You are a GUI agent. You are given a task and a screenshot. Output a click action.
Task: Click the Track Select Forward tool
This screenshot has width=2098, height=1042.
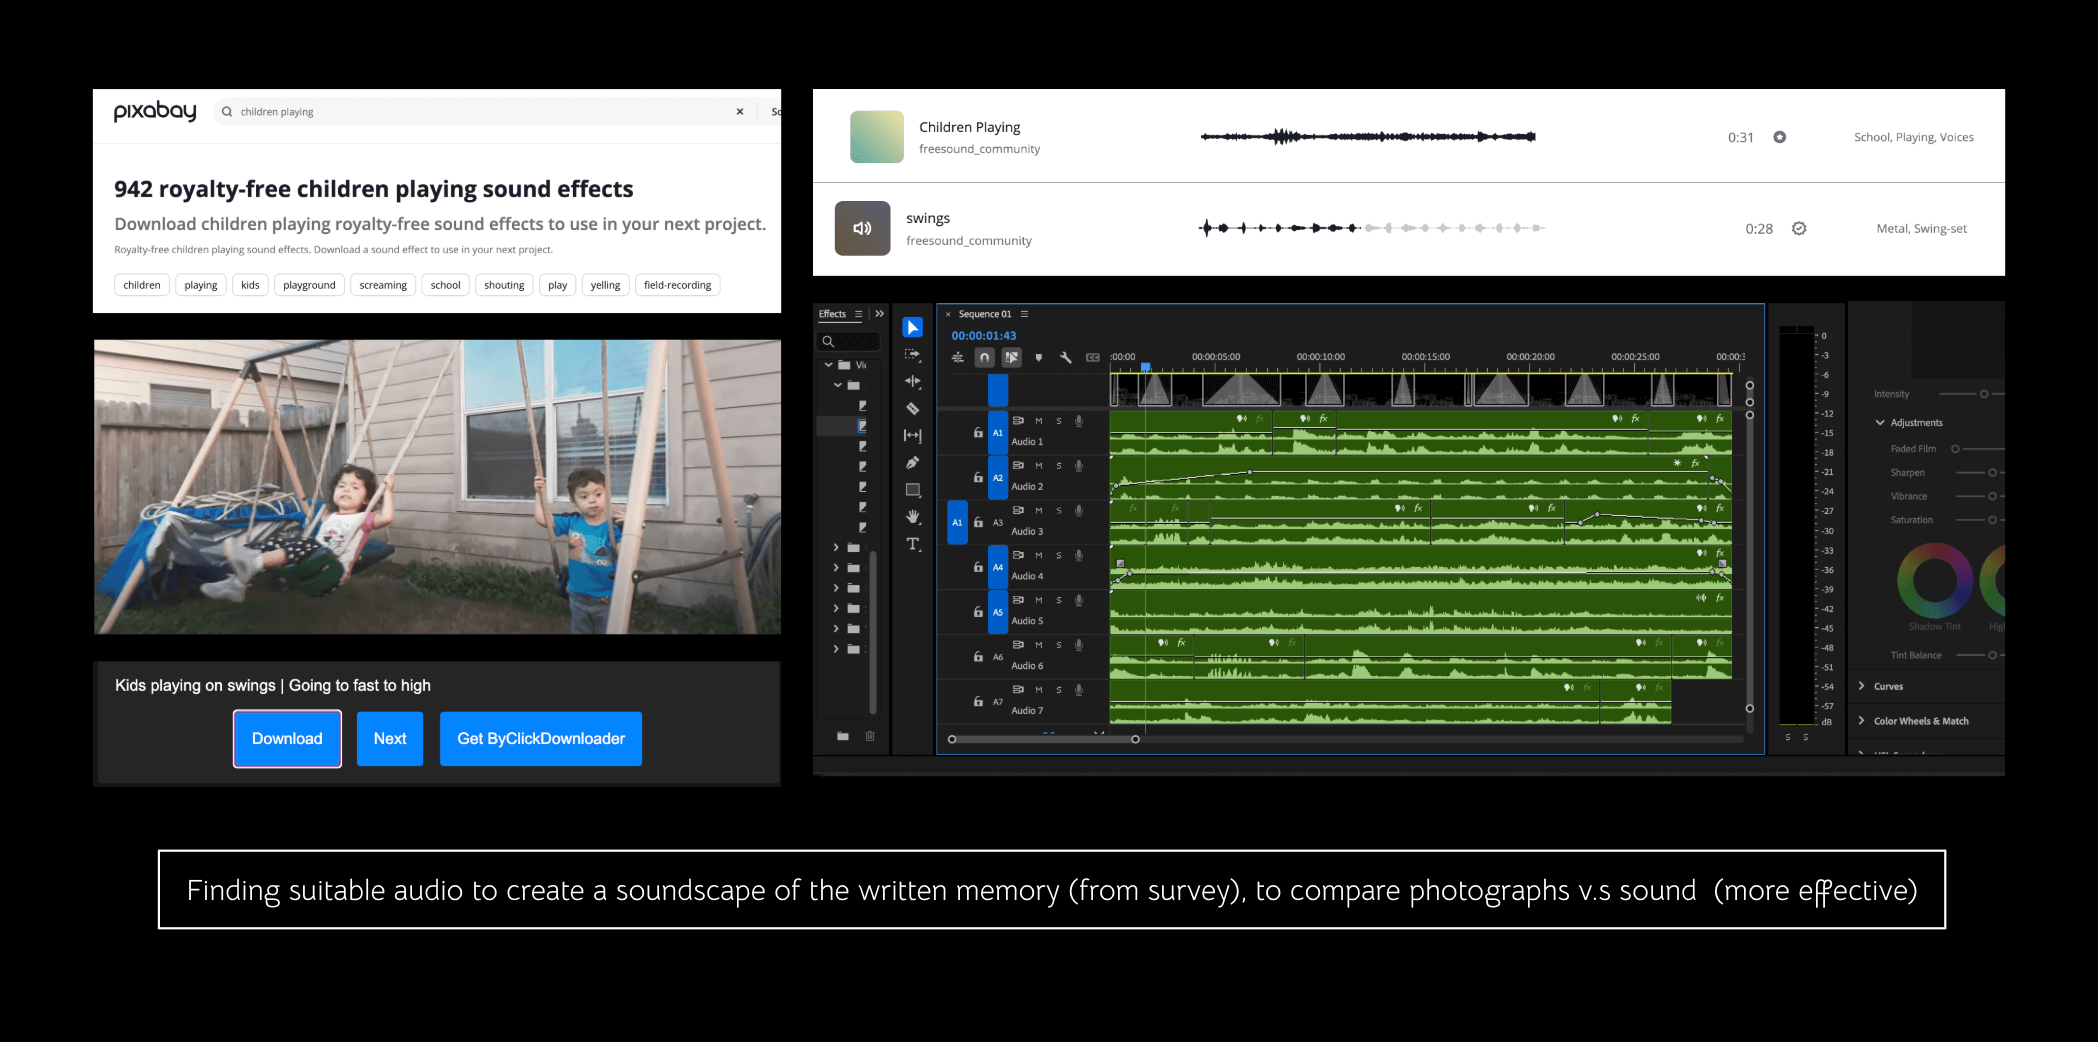[x=912, y=355]
